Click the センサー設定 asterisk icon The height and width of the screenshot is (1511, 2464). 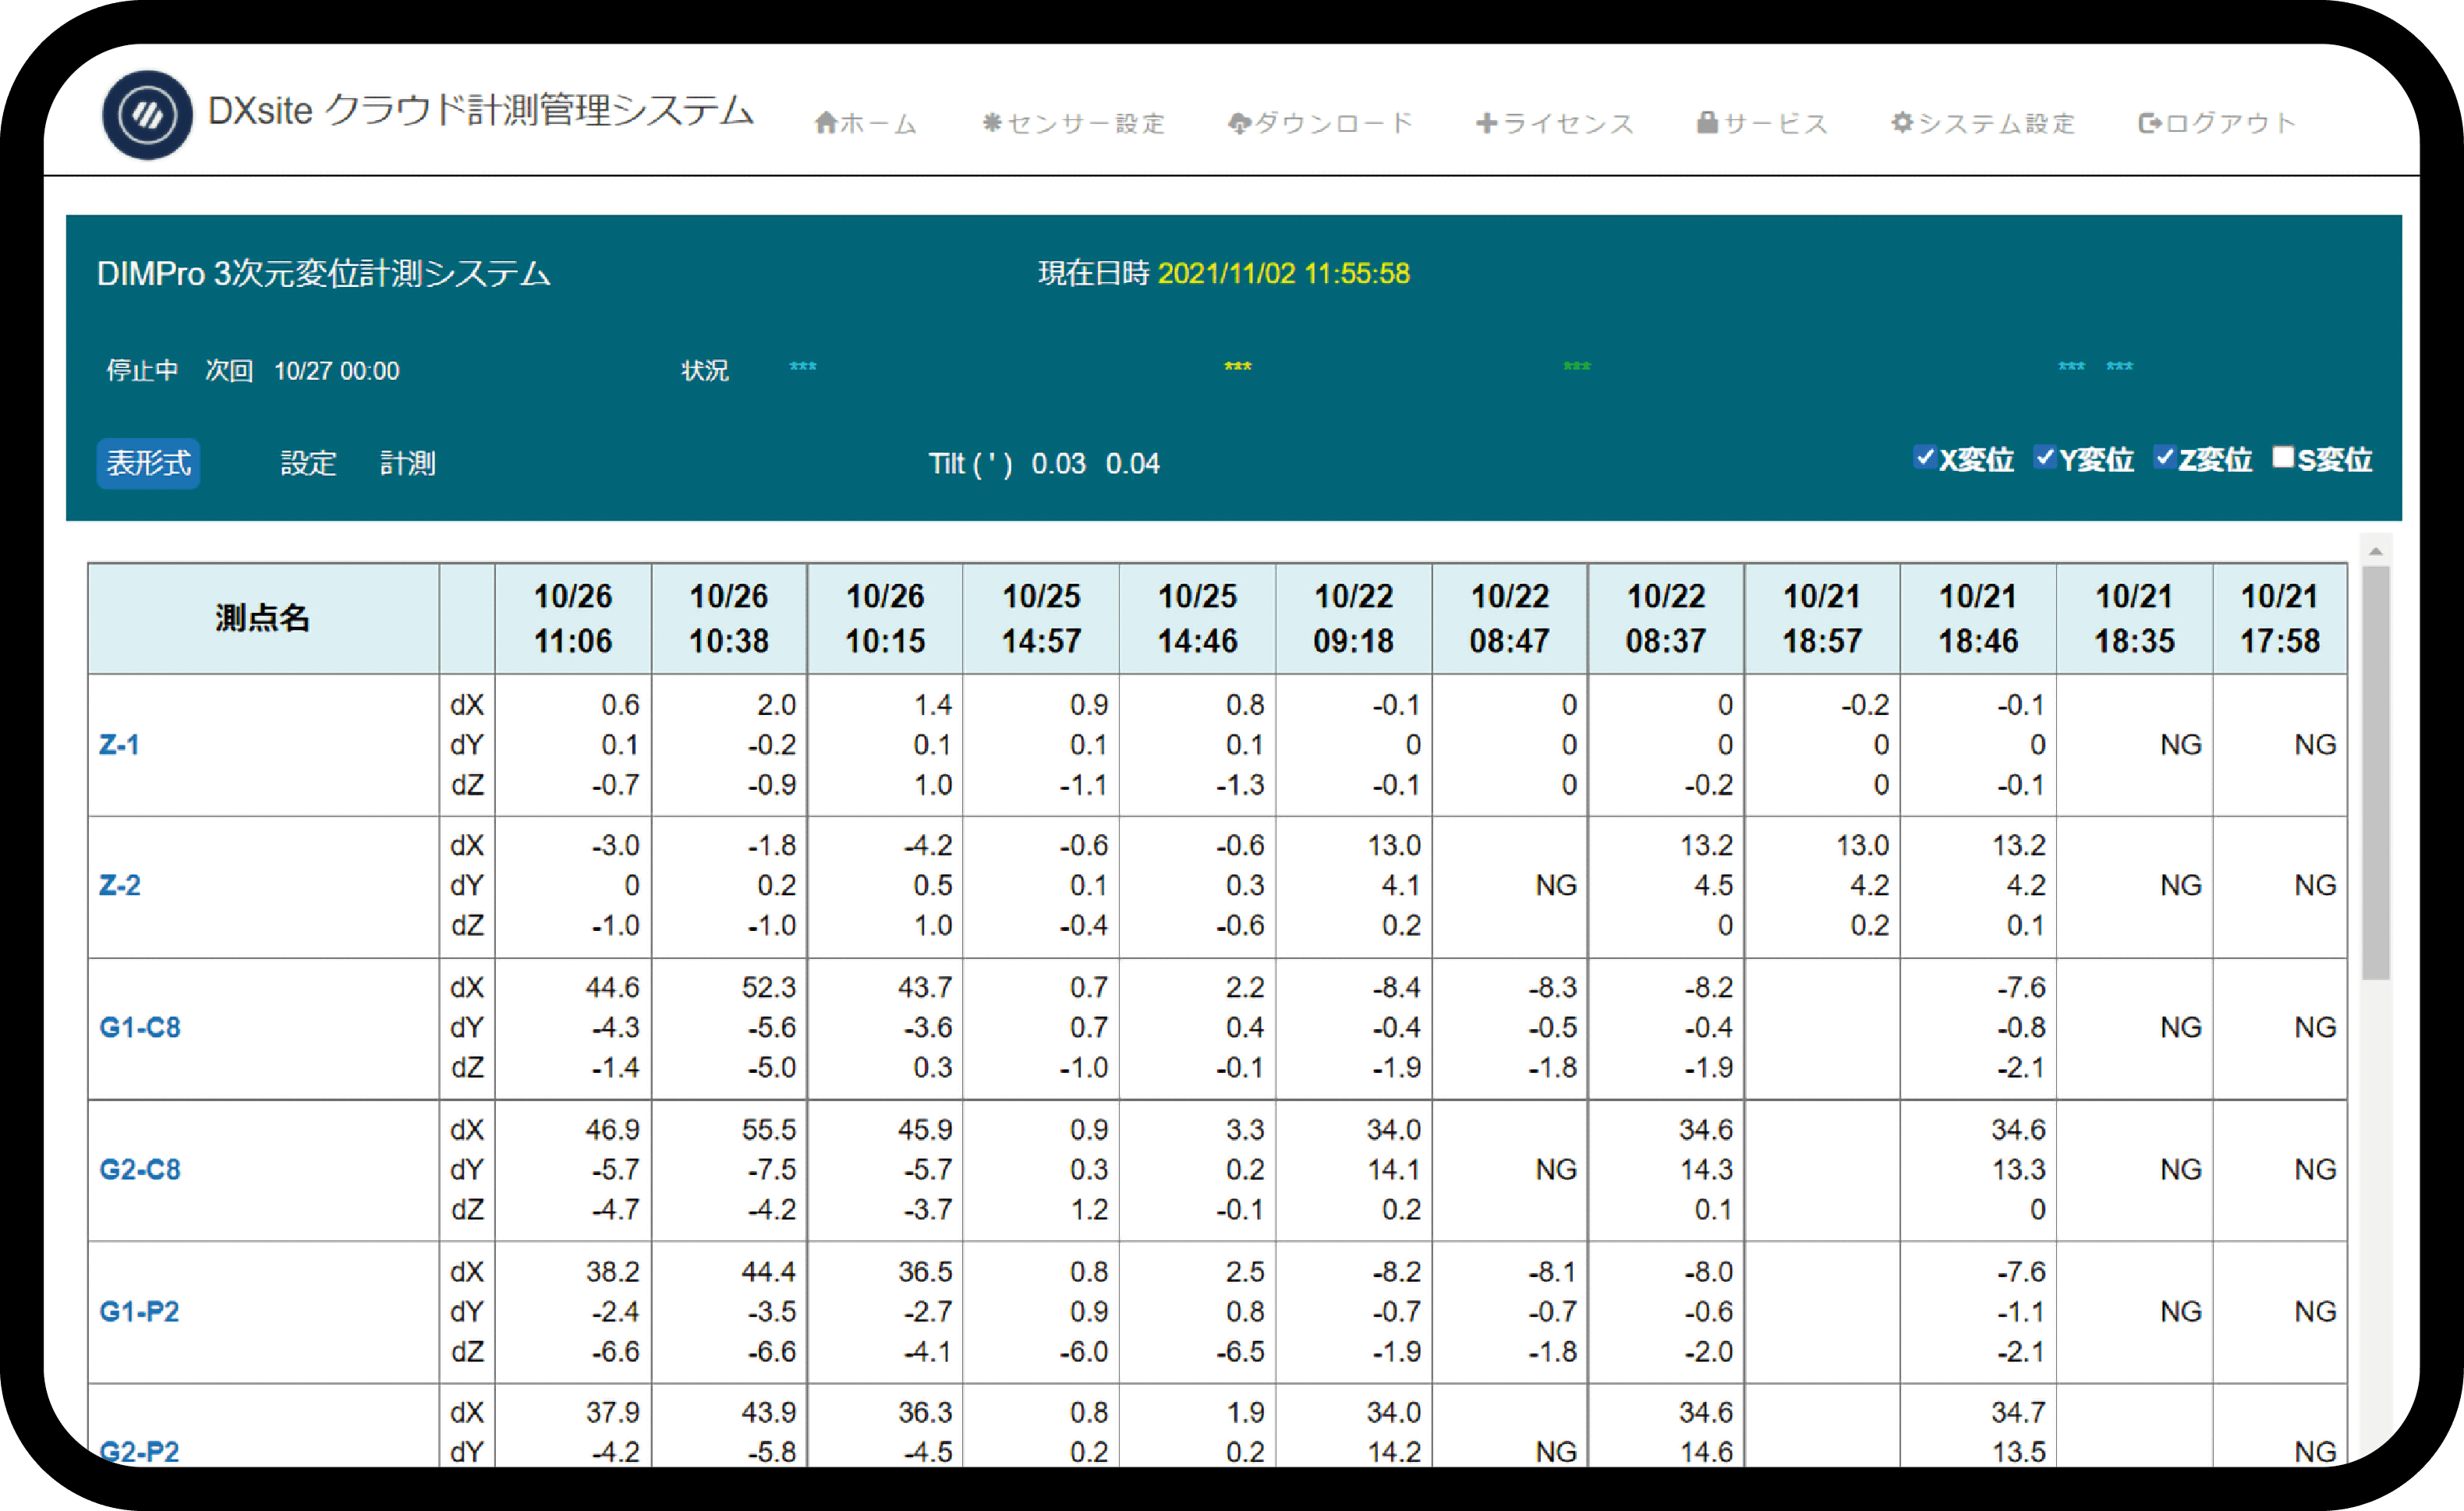(991, 123)
